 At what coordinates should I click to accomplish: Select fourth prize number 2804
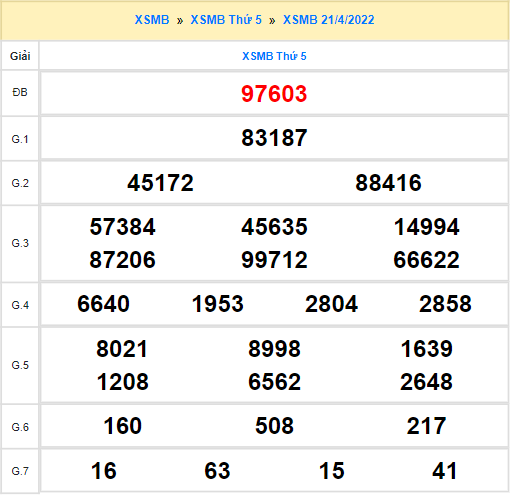(x=331, y=304)
